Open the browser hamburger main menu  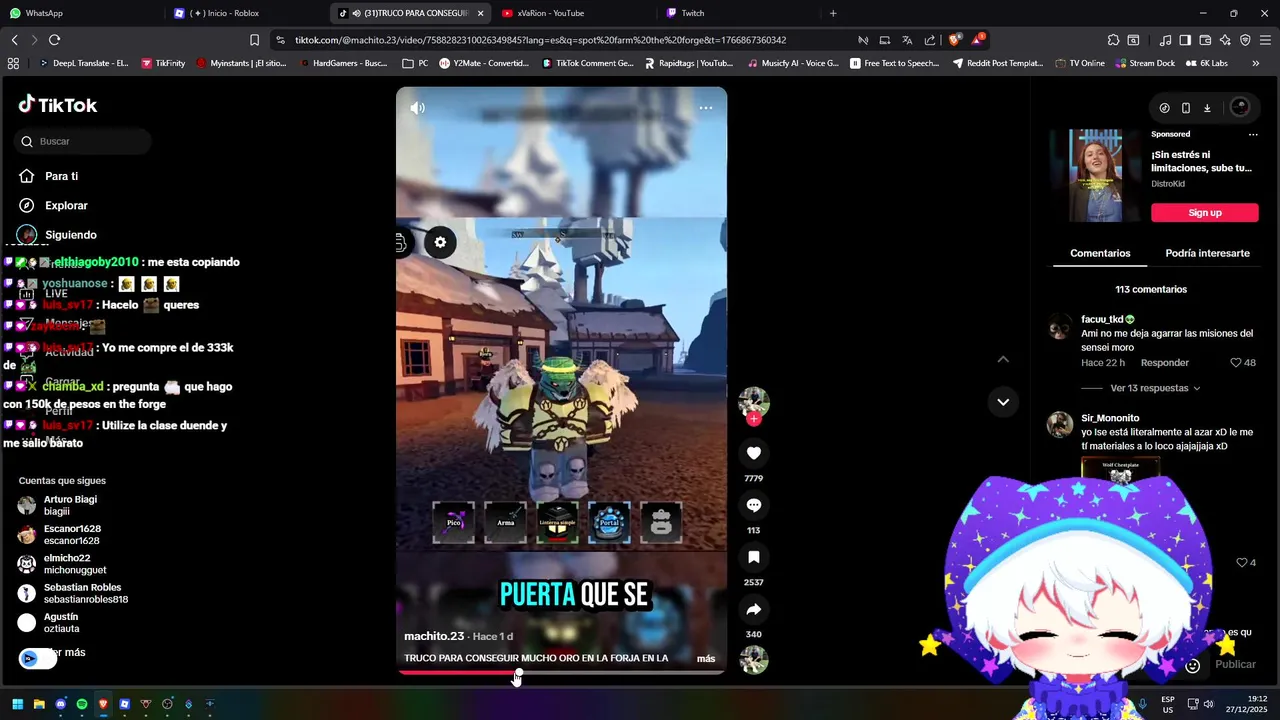point(1265,40)
